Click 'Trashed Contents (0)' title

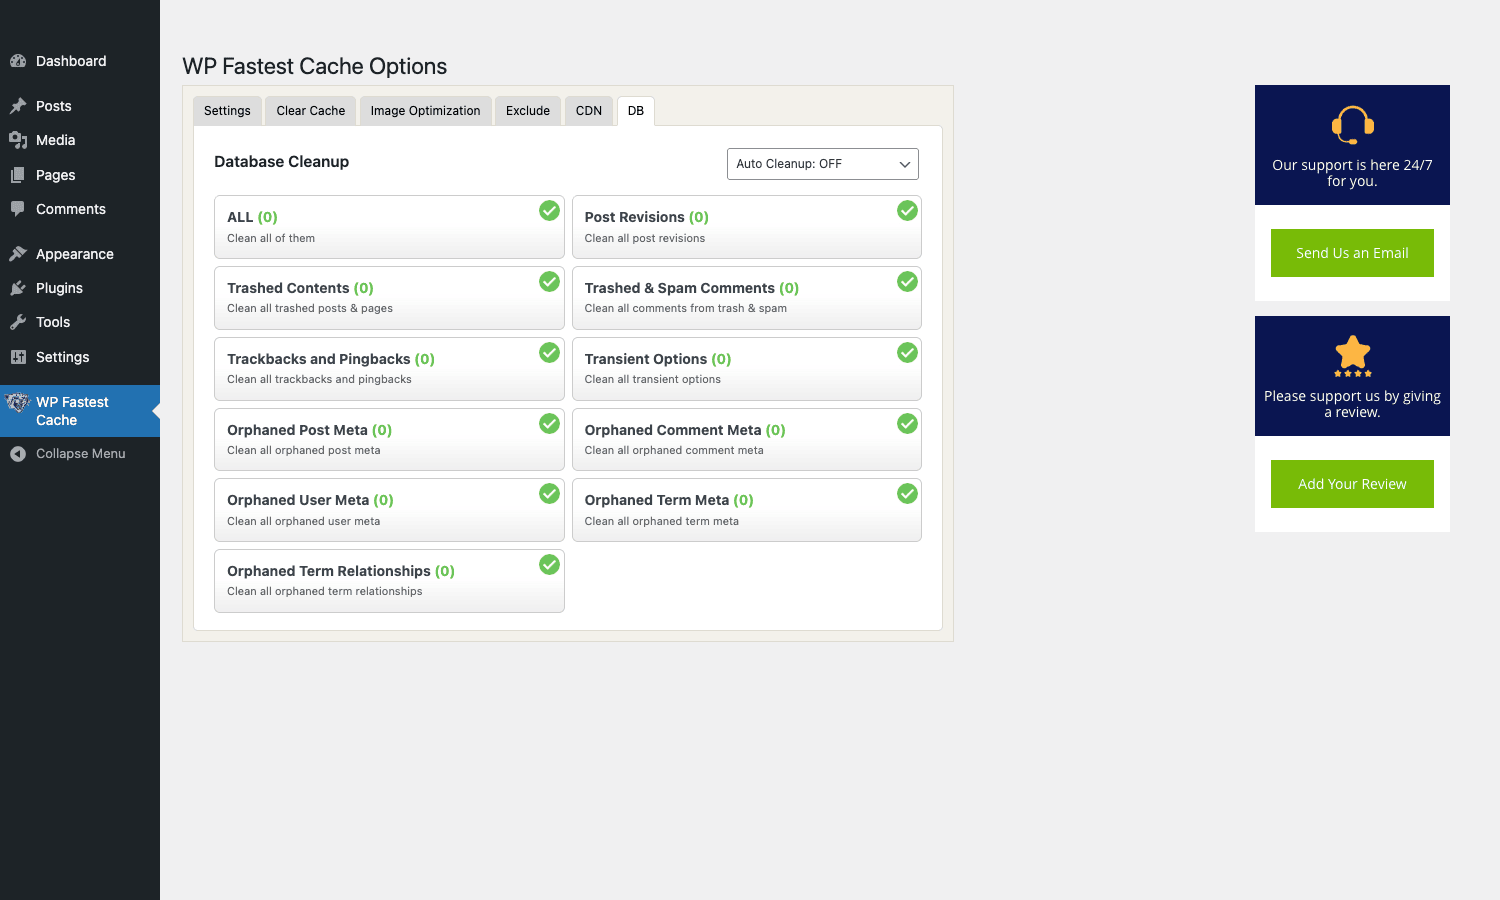click(300, 288)
